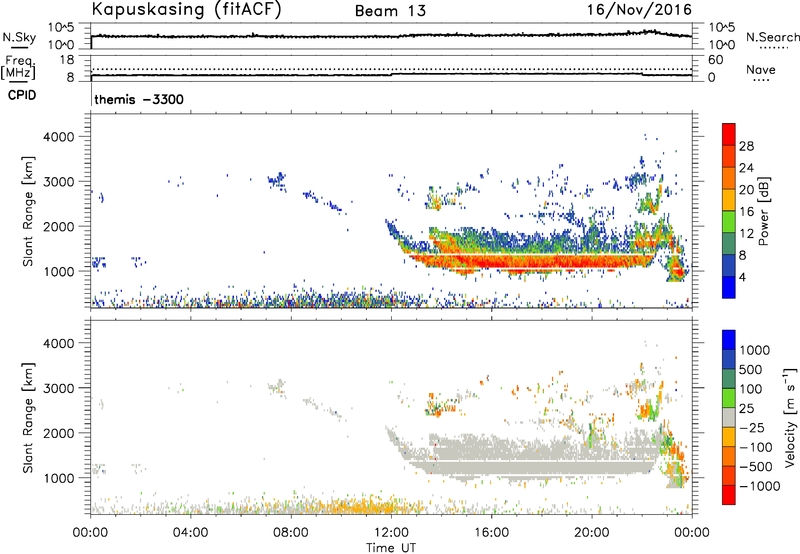Select the "themis -3300" control program text
800x554 pixels.
click(x=139, y=99)
